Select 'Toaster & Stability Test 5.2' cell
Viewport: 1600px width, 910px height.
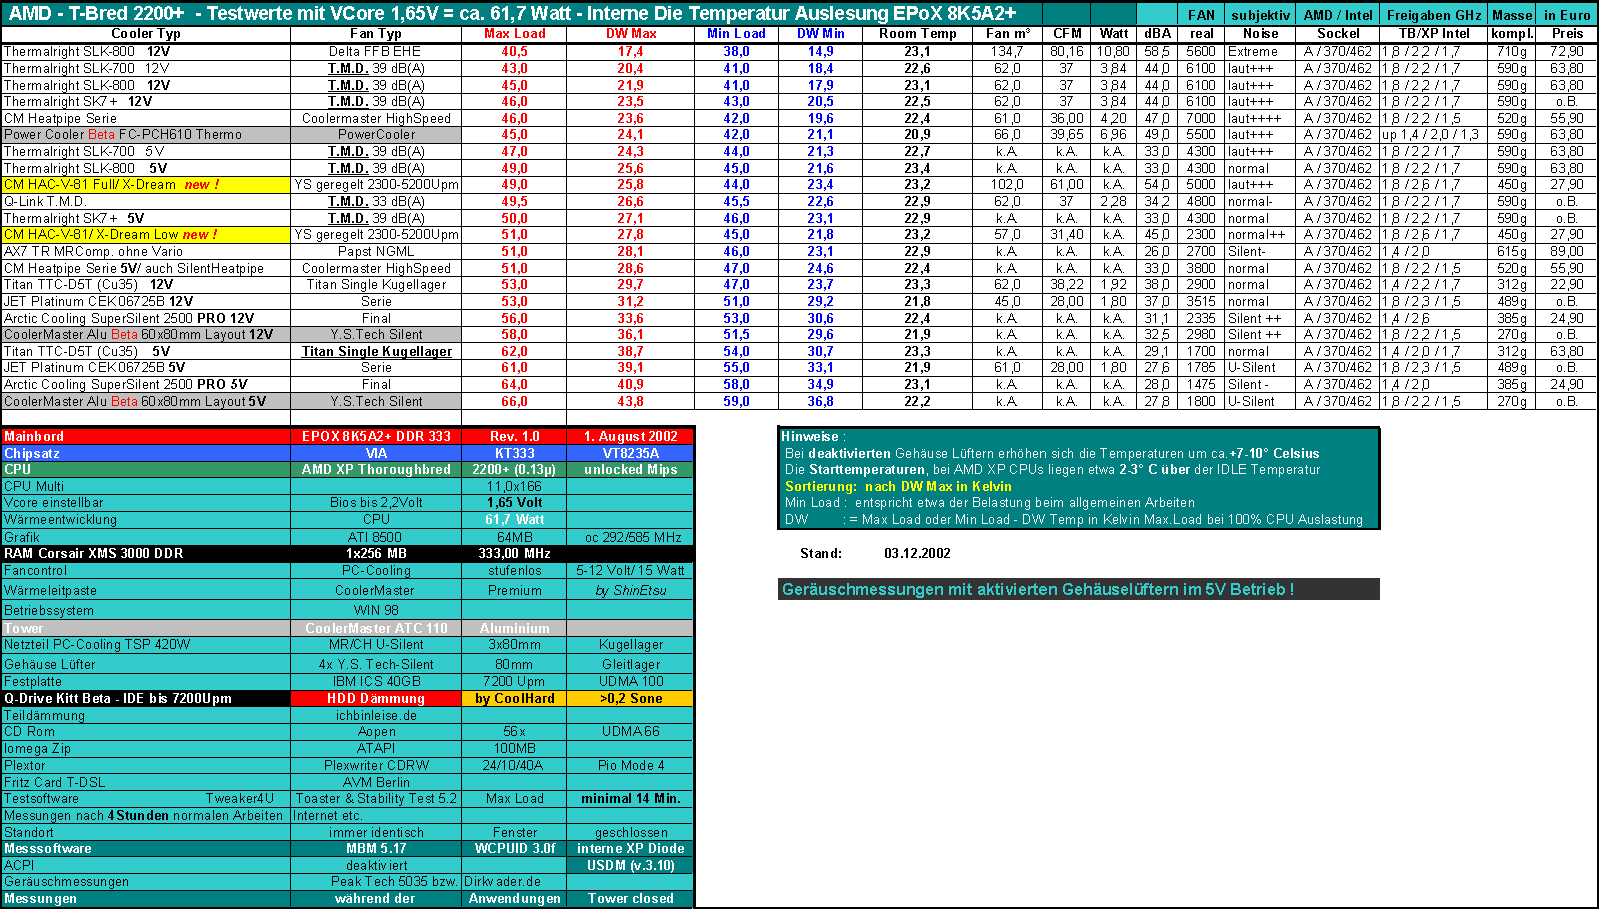tap(376, 799)
